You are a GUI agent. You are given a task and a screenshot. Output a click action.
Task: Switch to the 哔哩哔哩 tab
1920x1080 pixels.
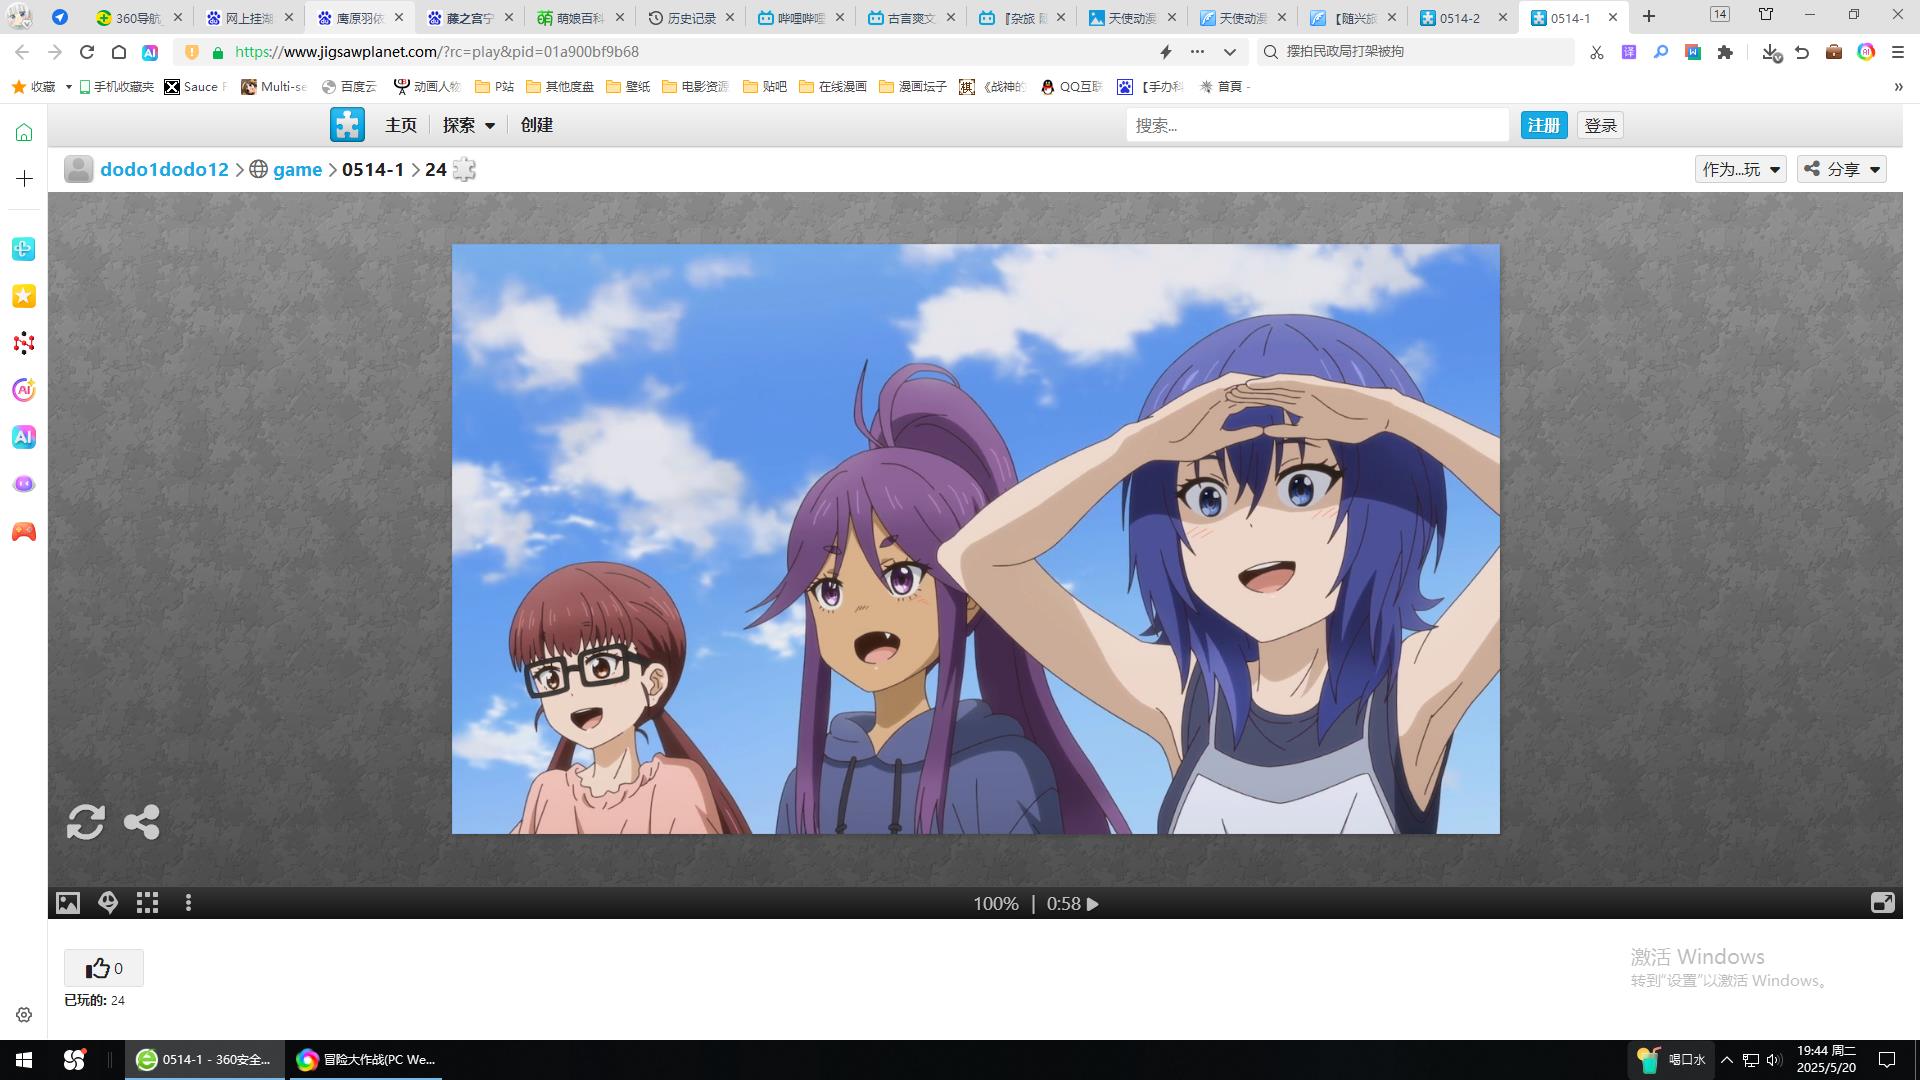pos(801,18)
